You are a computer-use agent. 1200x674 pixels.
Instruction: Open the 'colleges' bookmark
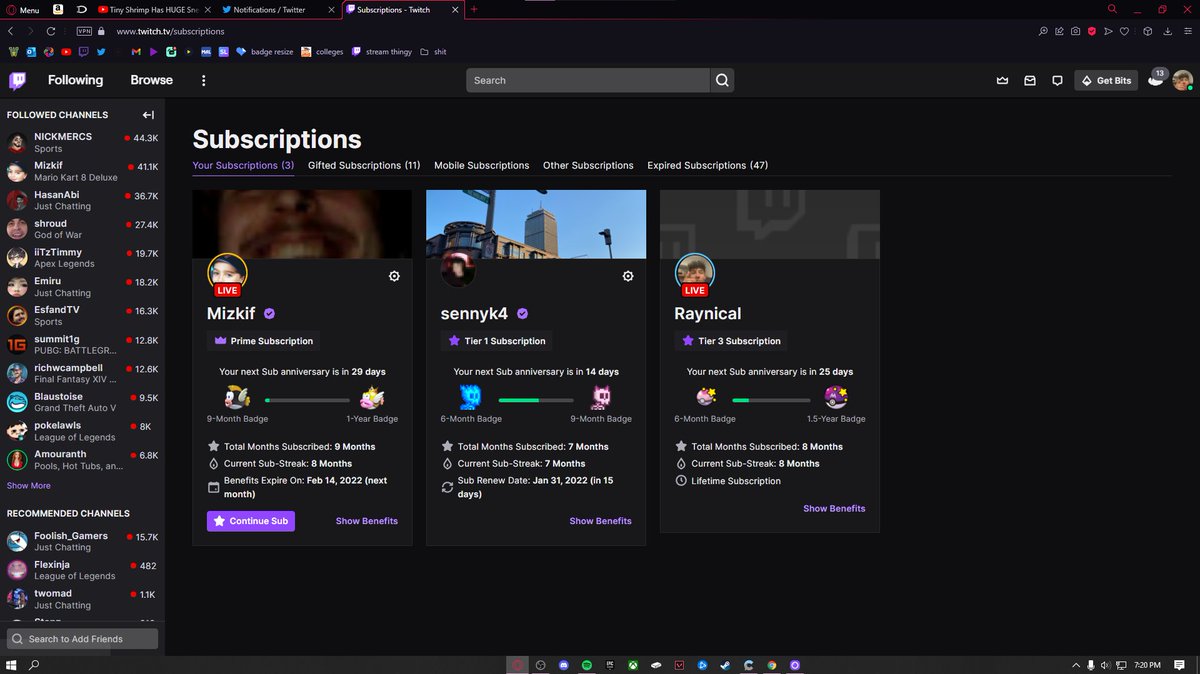(322, 51)
